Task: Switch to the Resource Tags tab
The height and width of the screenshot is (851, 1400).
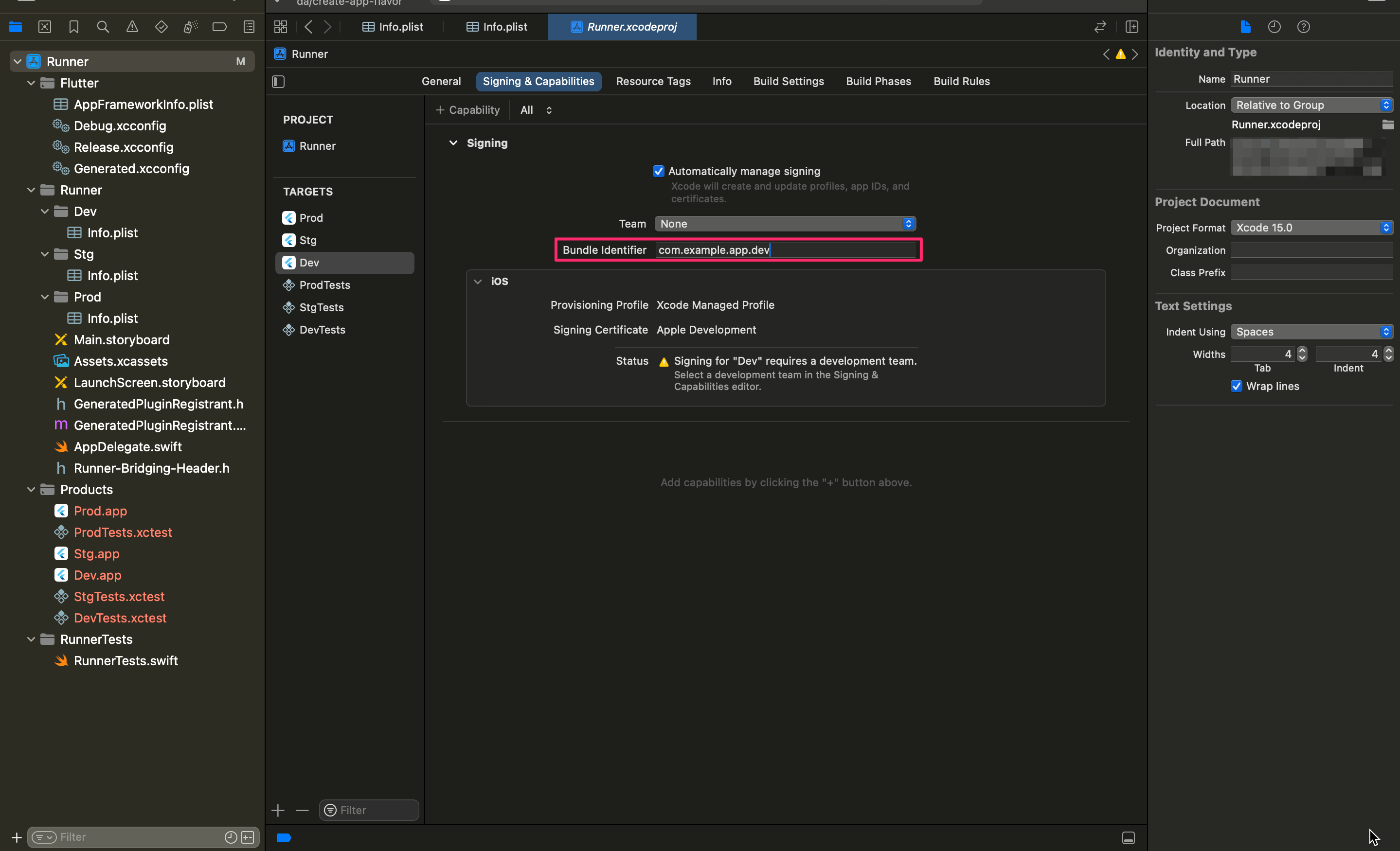Action: pyautogui.click(x=653, y=82)
